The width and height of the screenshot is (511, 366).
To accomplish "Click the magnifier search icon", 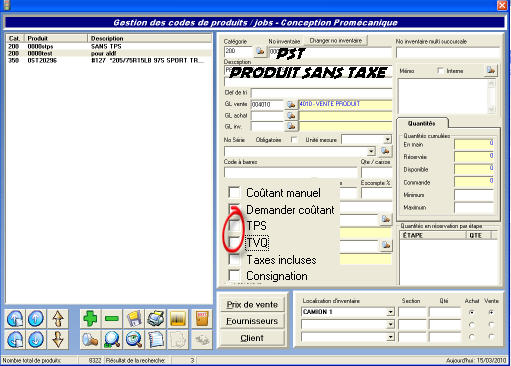I will tap(112, 340).
